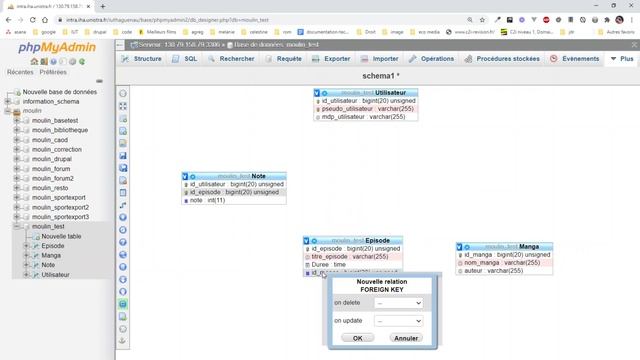This screenshot has width=640, height=360.
Task: Click the create table icon in designer toolbar
Action: 123,193
